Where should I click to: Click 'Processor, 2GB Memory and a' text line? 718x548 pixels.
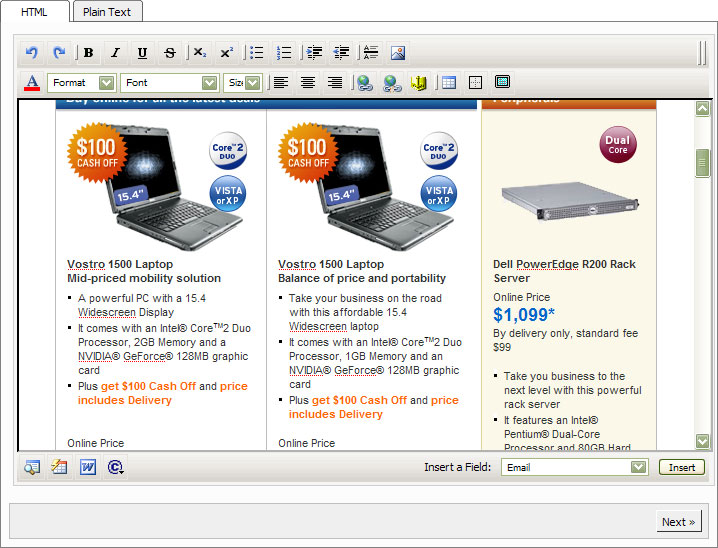coord(152,342)
